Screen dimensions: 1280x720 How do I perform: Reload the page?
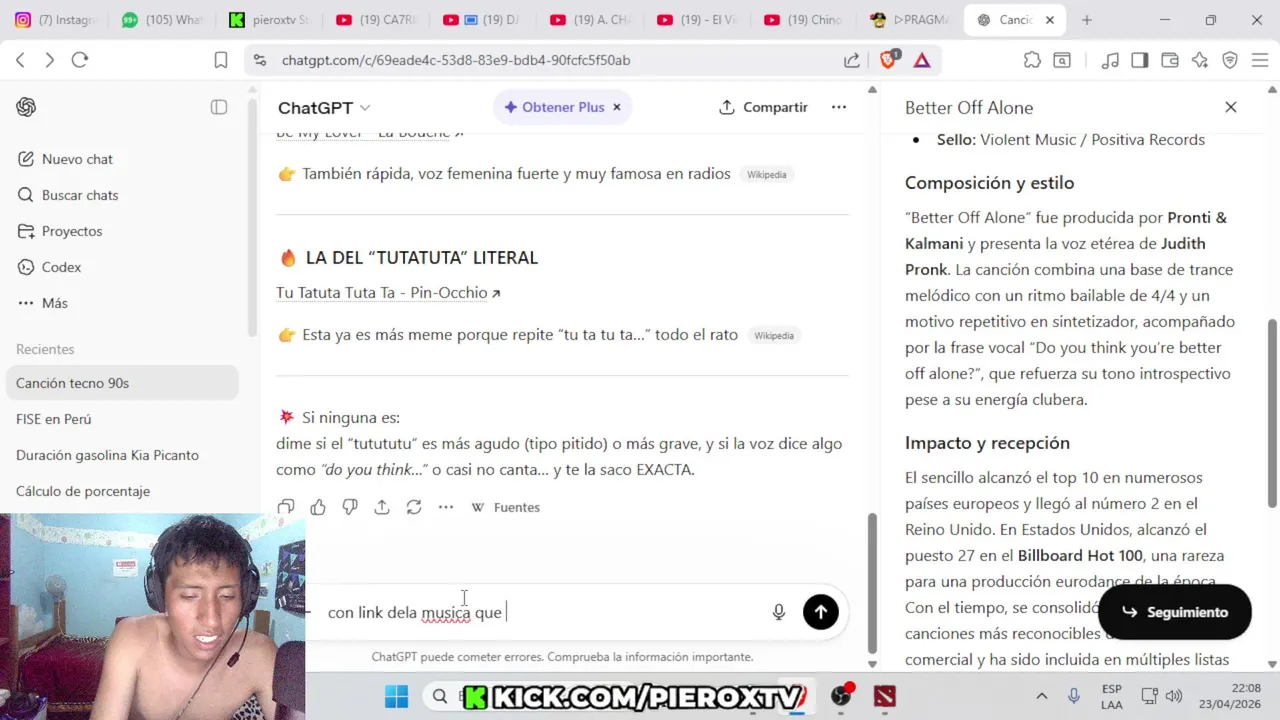point(80,60)
